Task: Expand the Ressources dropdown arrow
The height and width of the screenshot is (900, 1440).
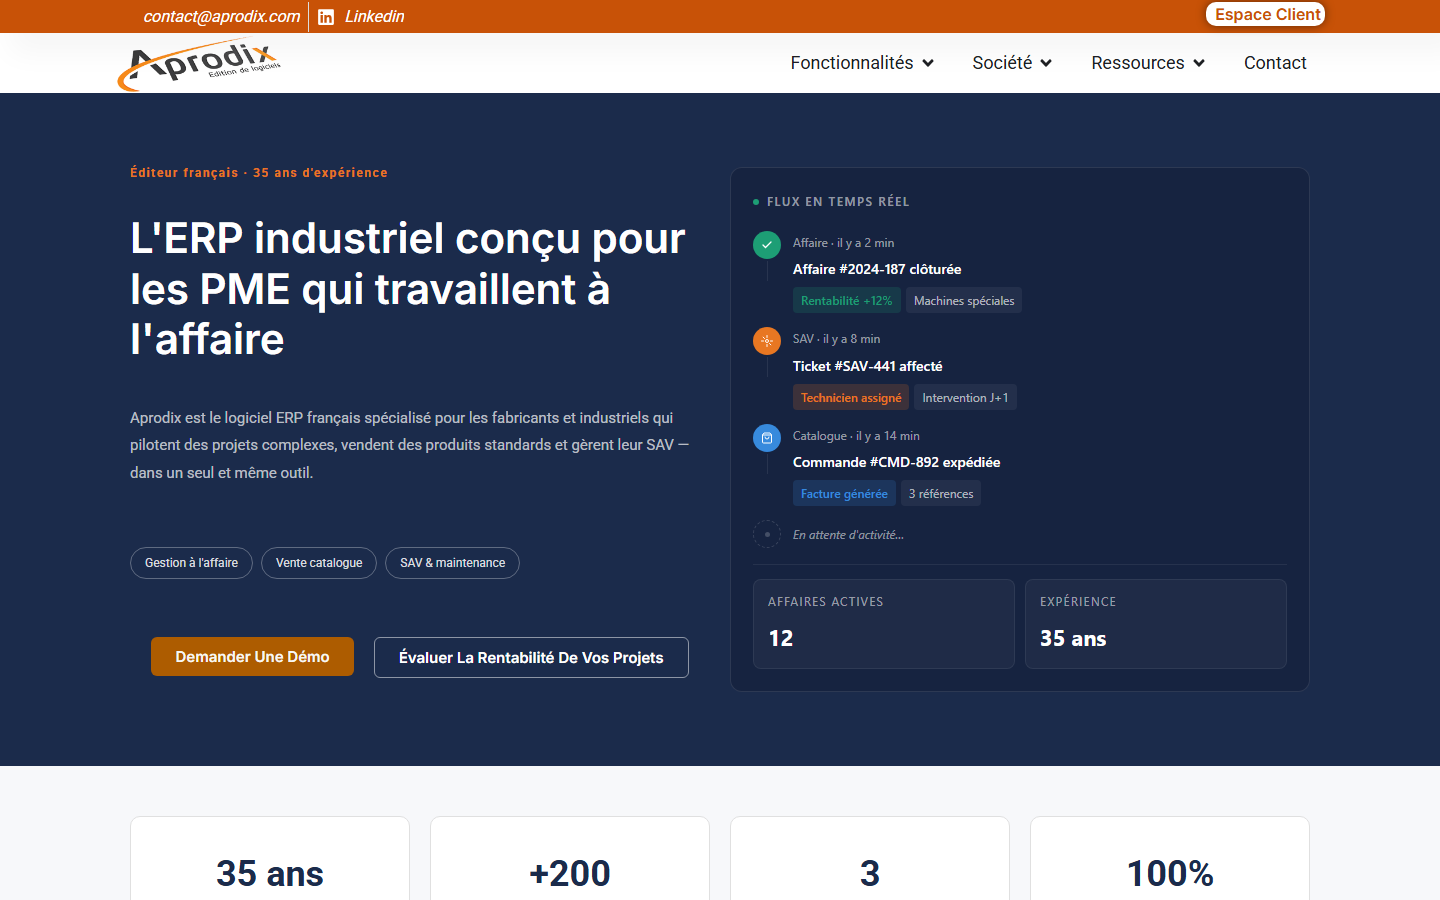Action: tap(1199, 63)
